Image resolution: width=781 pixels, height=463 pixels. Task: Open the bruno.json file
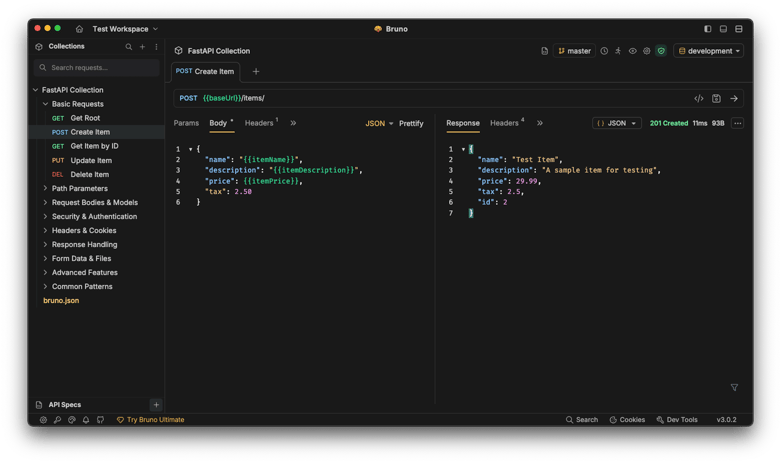tap(61, 301)
